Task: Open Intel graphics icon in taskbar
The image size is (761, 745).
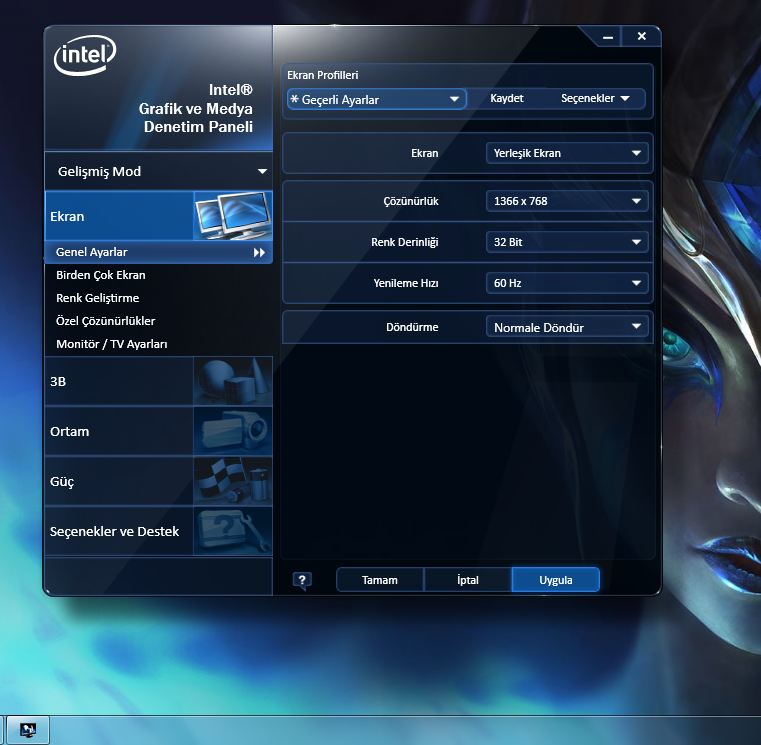Action: click(28, 729)
